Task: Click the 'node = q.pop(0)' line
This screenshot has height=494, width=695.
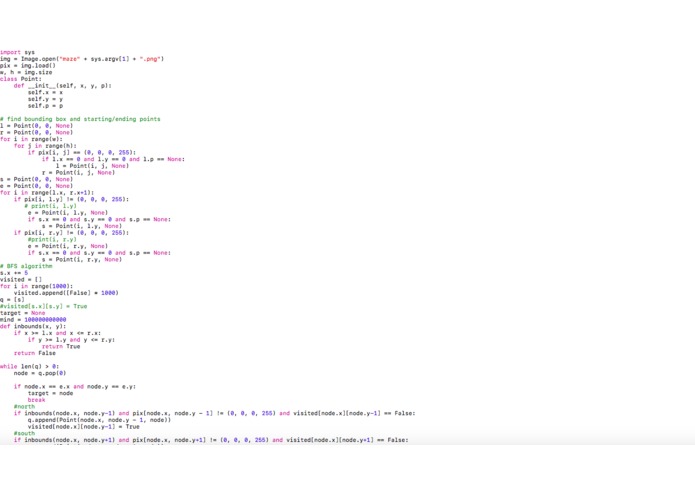Action: [x=40, y=373]
